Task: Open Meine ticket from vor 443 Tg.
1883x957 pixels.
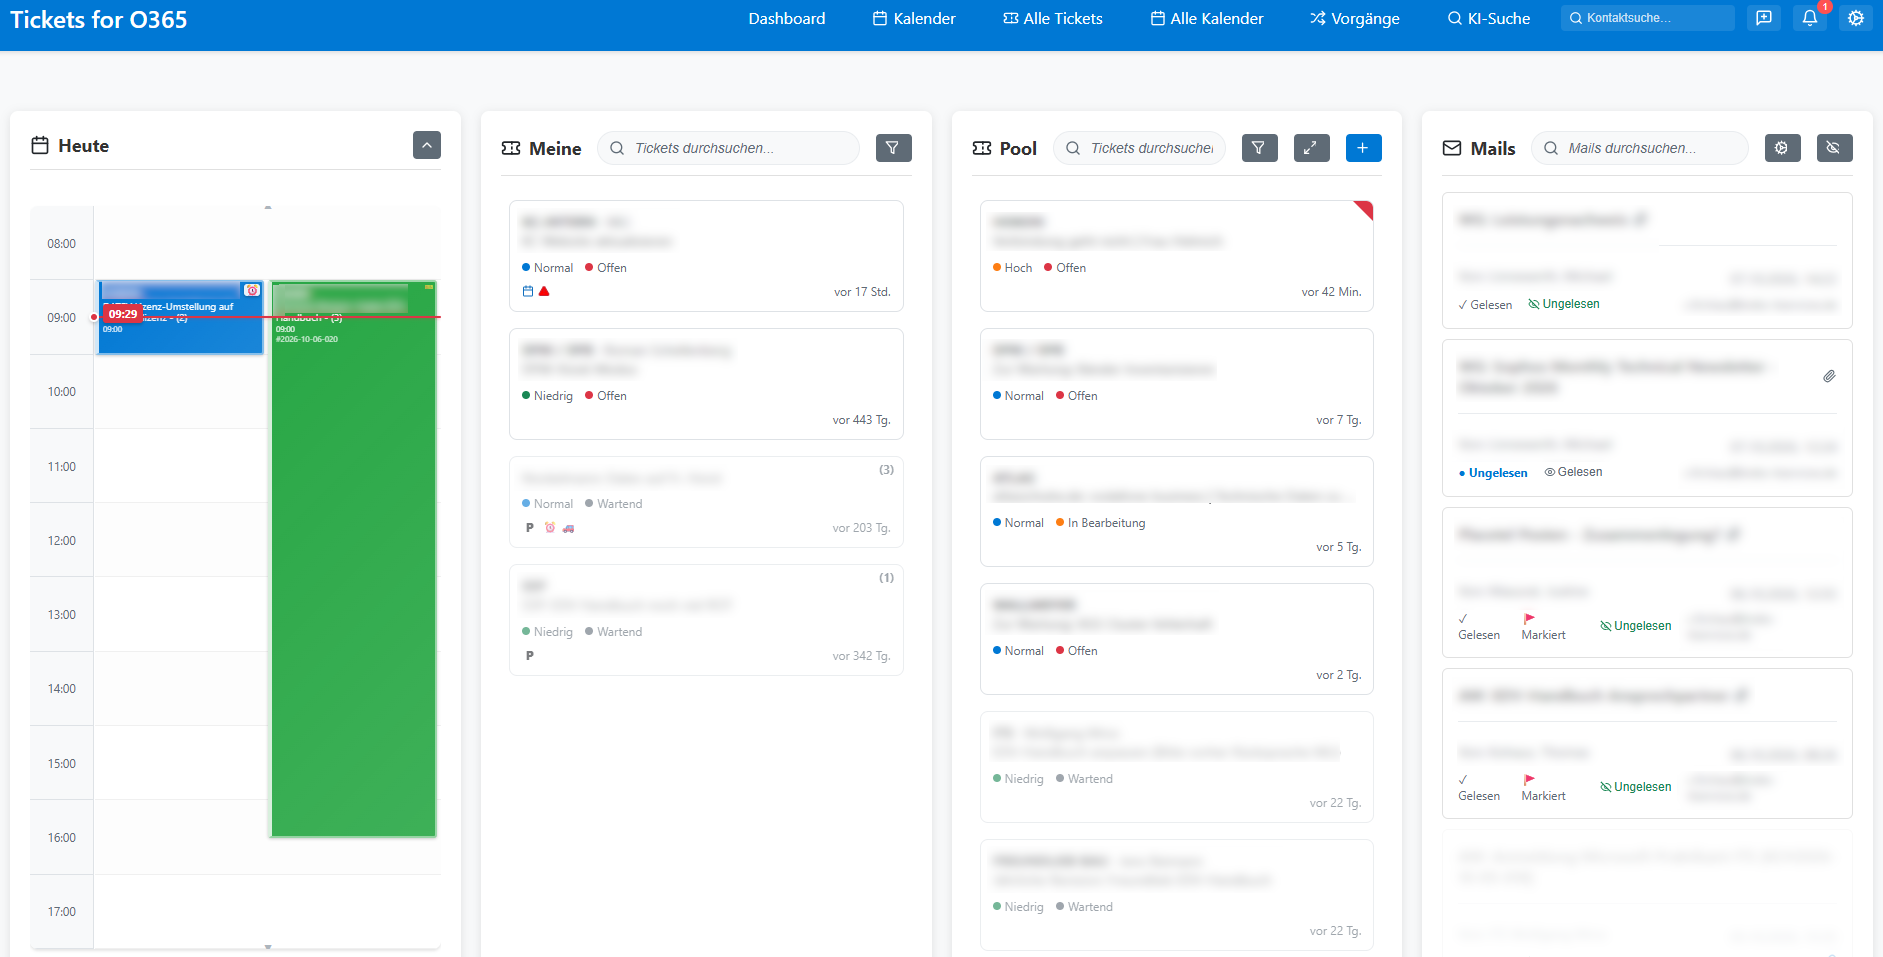Action: tap(706, 384)
